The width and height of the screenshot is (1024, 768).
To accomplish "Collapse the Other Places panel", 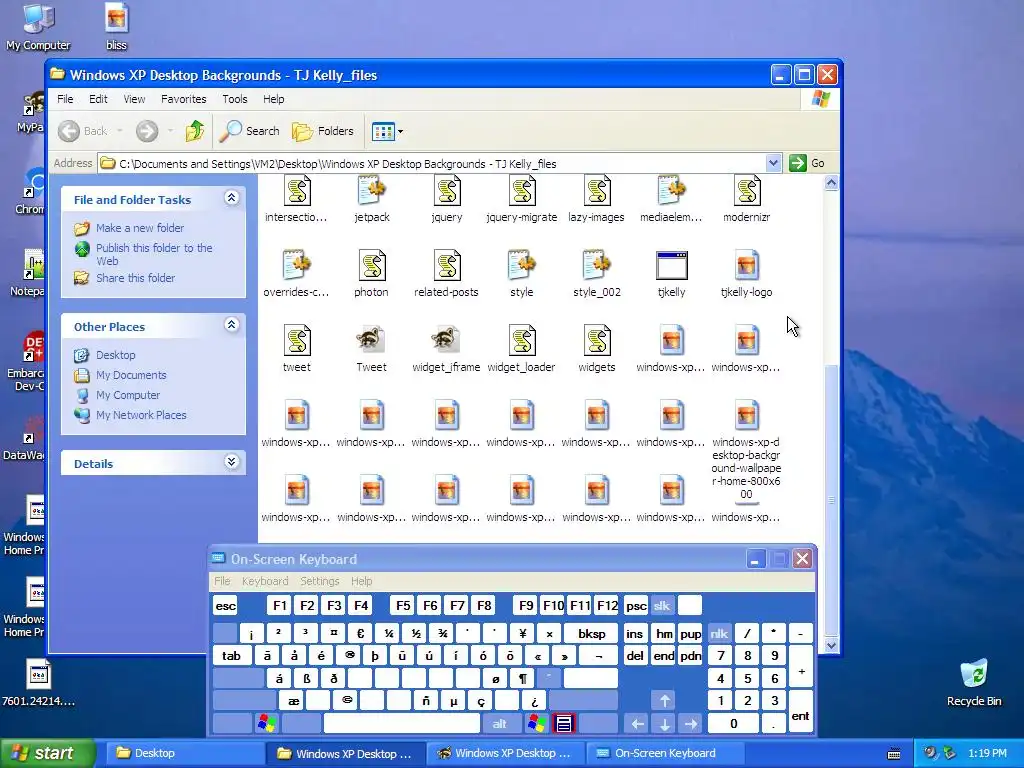I will point(231,325).
